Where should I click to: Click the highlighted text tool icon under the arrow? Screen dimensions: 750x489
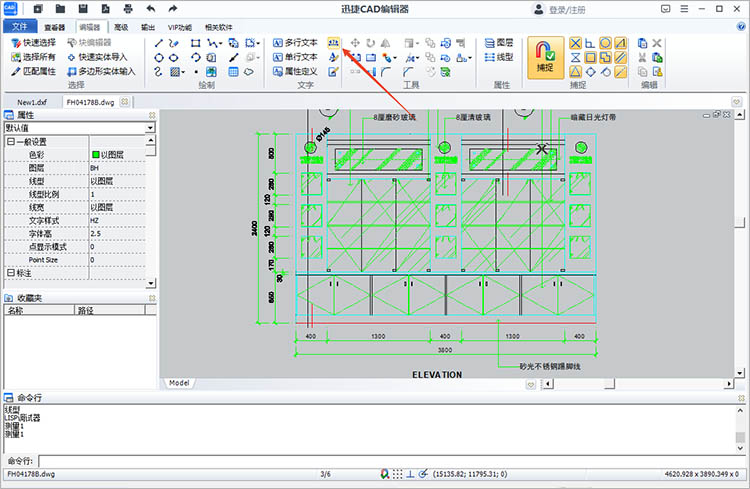(333, 43)
